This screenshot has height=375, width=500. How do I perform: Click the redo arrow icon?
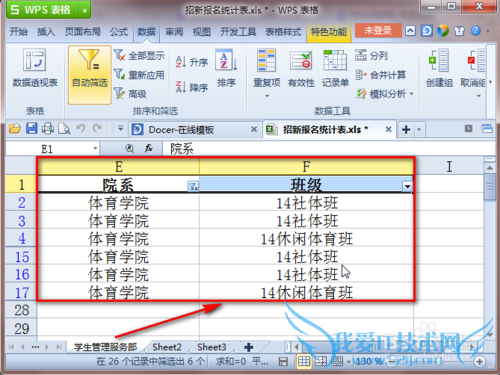click(97, 128)
